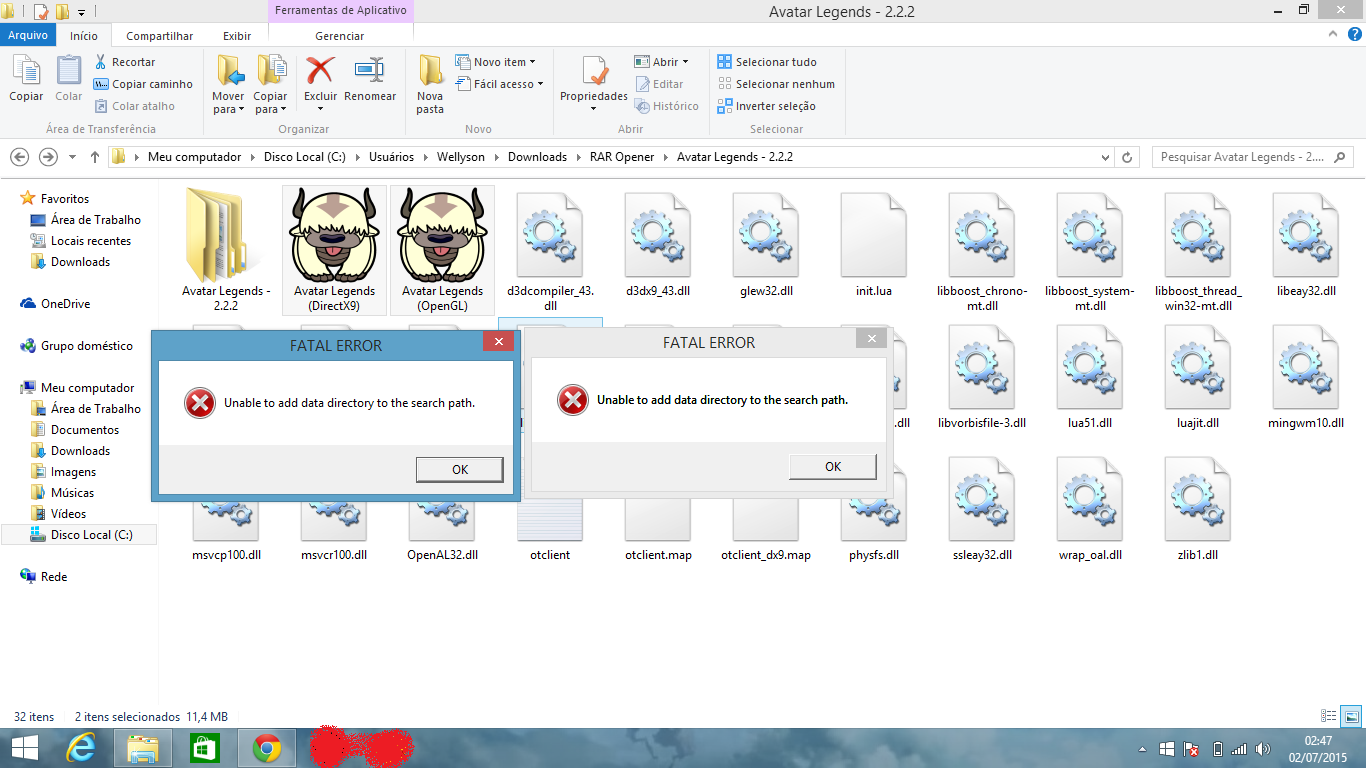Open the Novo item dropdown

pyautogui.click(x=495, y=62)
